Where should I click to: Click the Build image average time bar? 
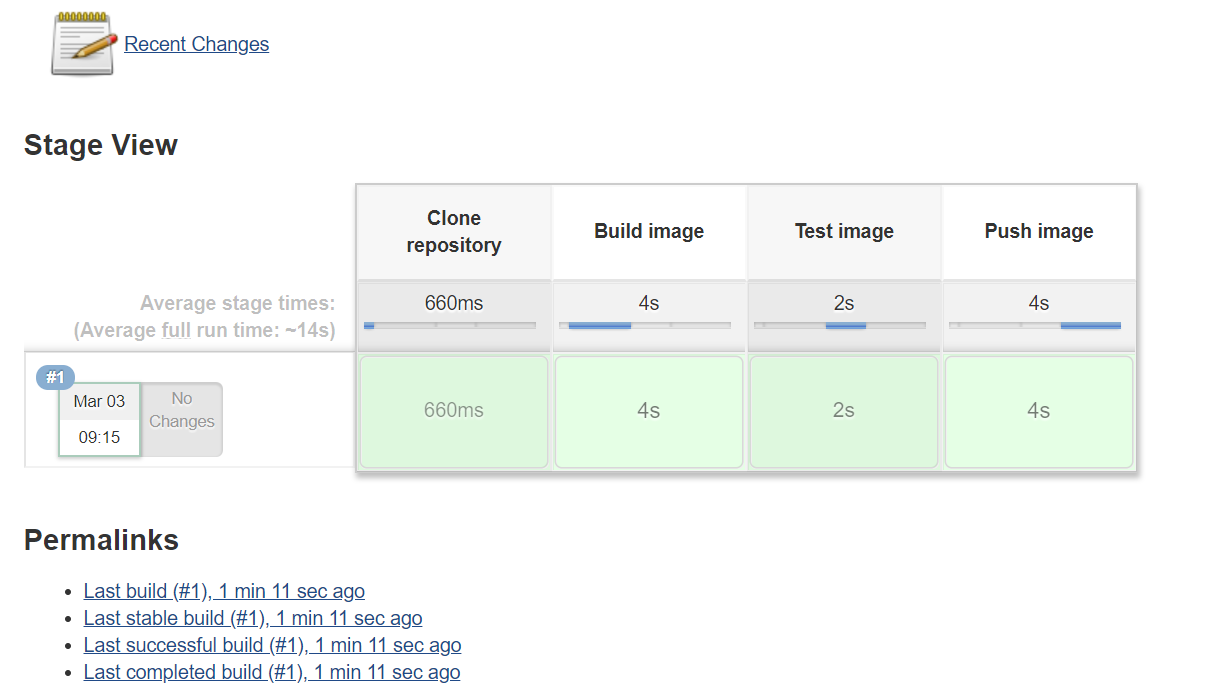pos(645,325)
